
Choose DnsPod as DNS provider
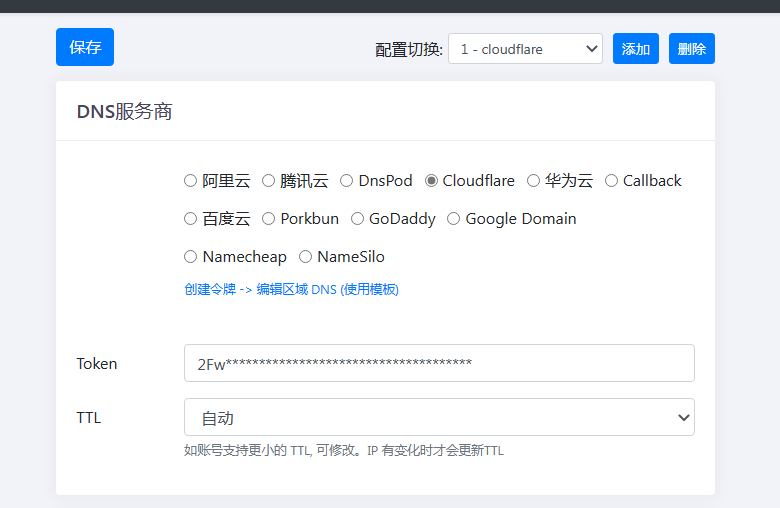(347, 181)
